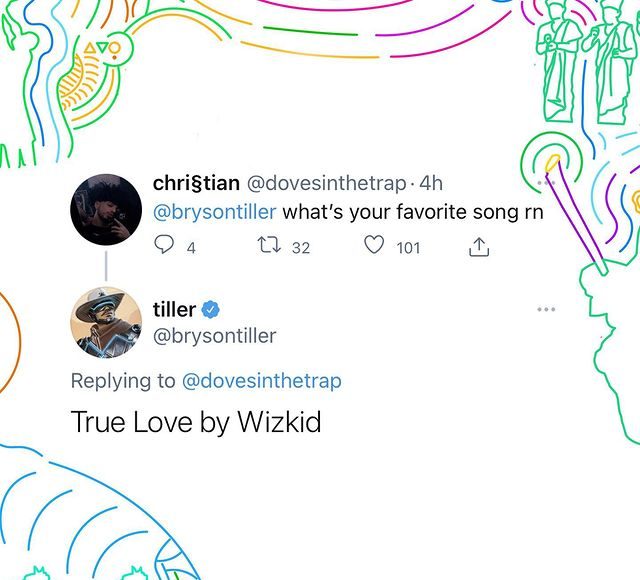This screenshot has height=580, width=640.
Task: Like the tweet with the heart icon
Action: point(374,245)
